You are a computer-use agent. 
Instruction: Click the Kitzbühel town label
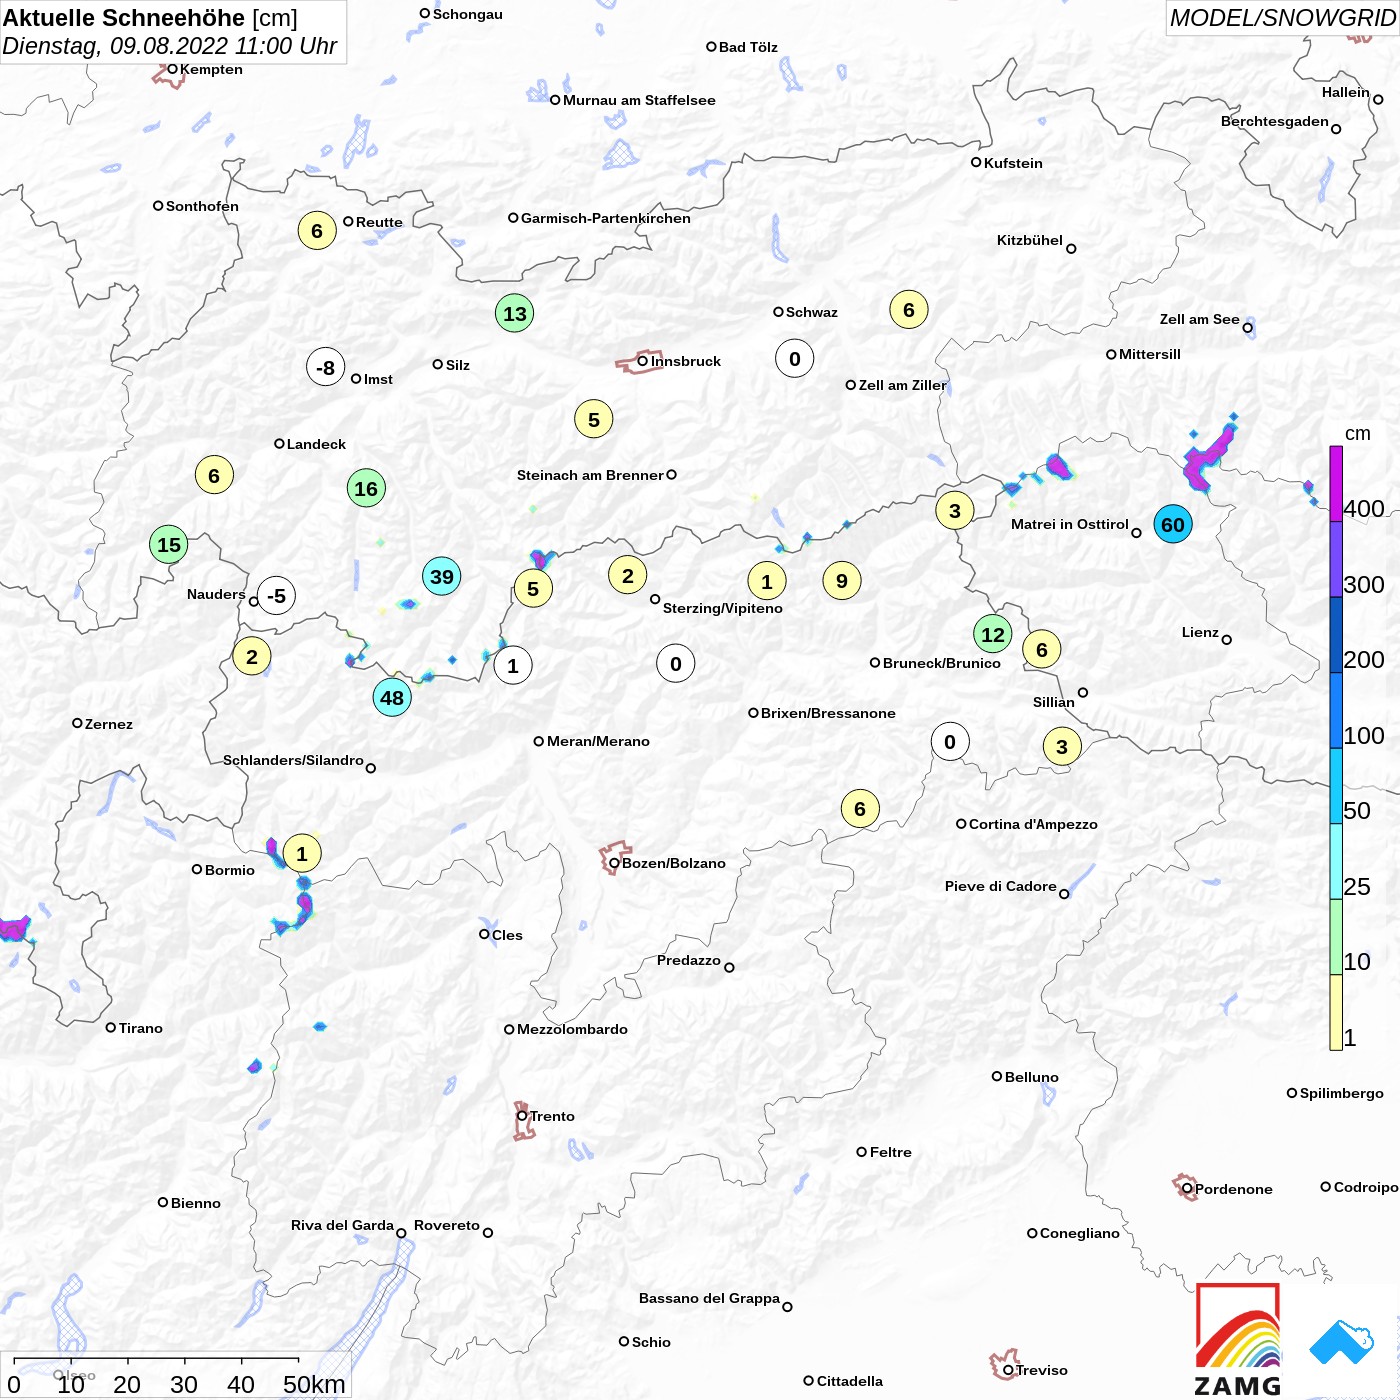pyautogui.click(x=1030, y=240)
